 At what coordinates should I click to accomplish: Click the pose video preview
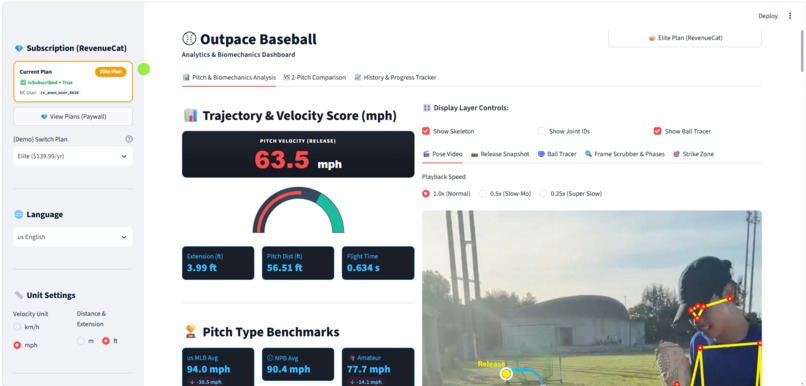pos(592,298)
